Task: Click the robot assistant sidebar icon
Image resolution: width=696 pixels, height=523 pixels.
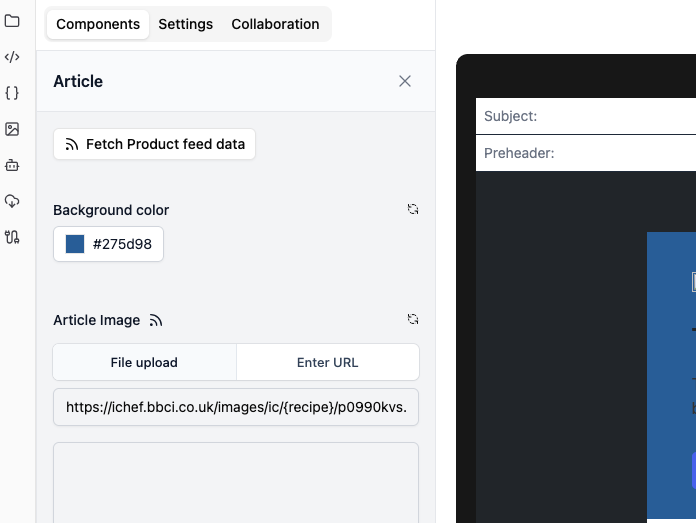Action: coord(12,165)
